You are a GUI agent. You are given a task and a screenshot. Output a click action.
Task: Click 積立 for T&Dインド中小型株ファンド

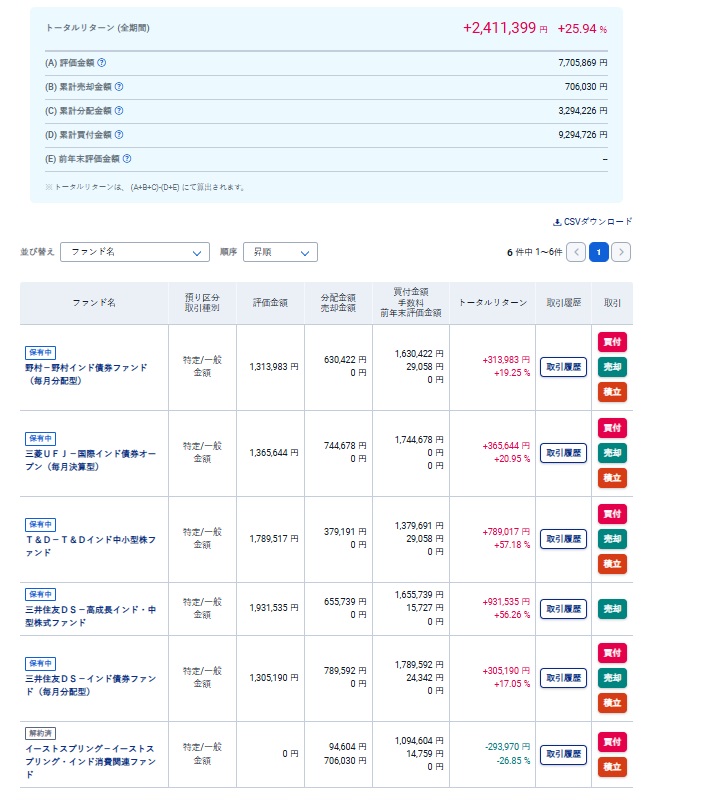[x=612, y=564]
